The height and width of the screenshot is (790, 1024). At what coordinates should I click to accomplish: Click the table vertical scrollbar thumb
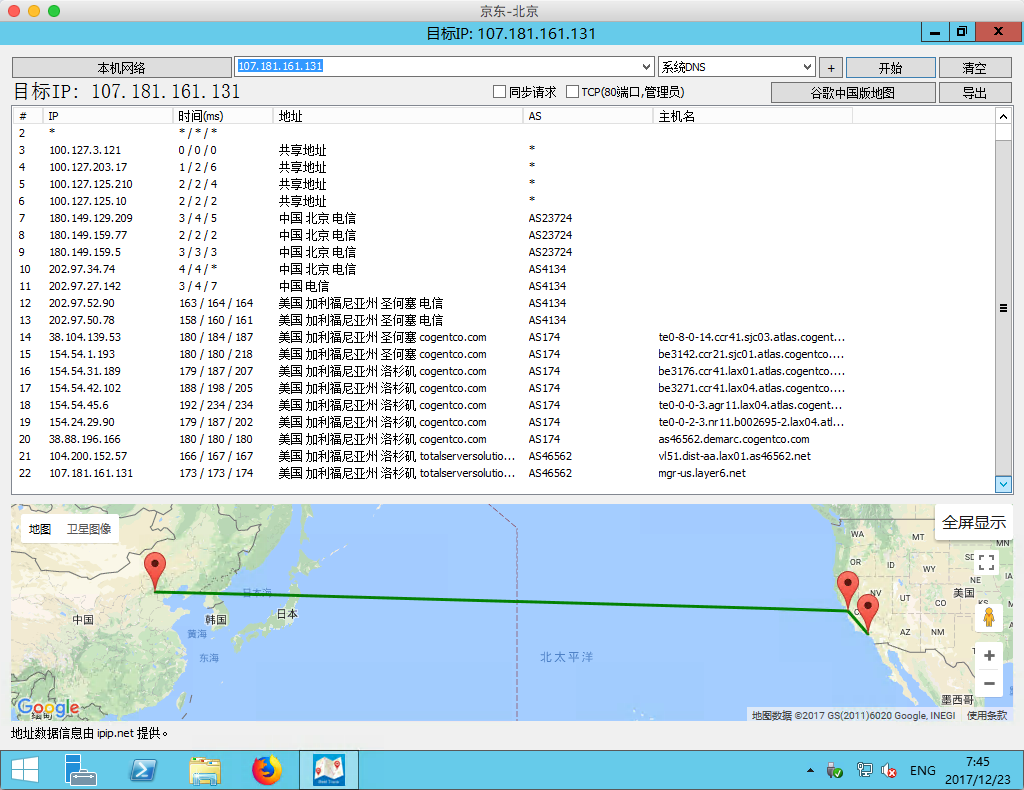click(1003, 308)
